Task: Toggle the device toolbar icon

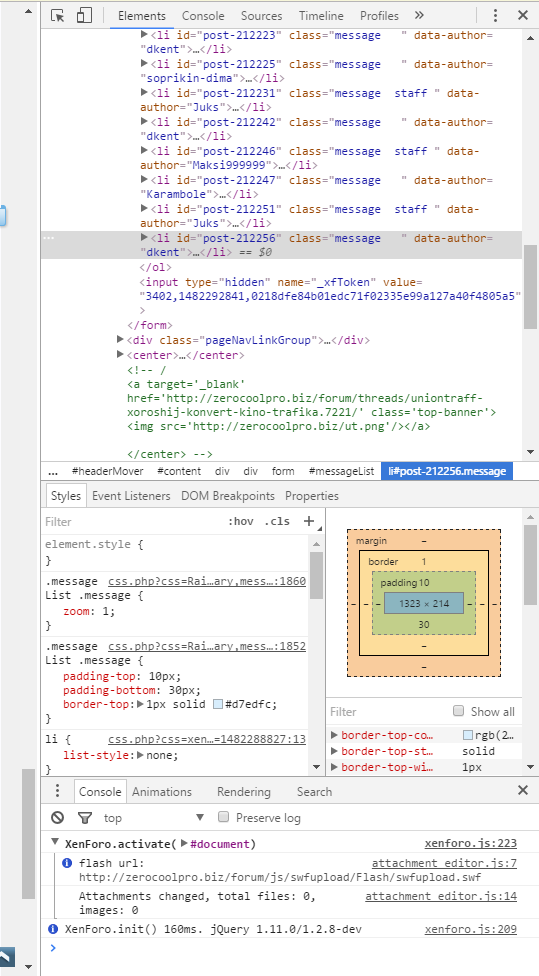Action: 84,16
